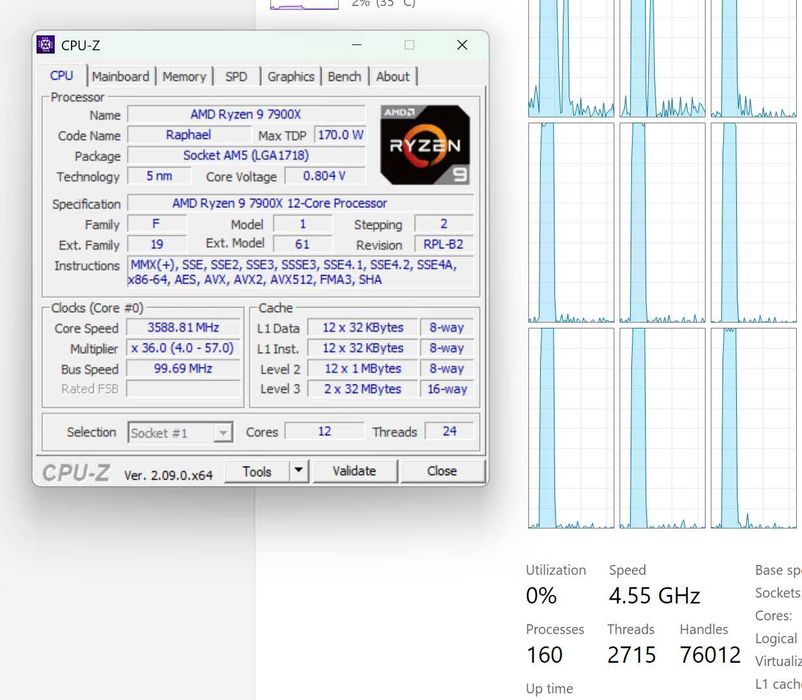Click the Ver. 2.09.0.x64 version text

168,475
